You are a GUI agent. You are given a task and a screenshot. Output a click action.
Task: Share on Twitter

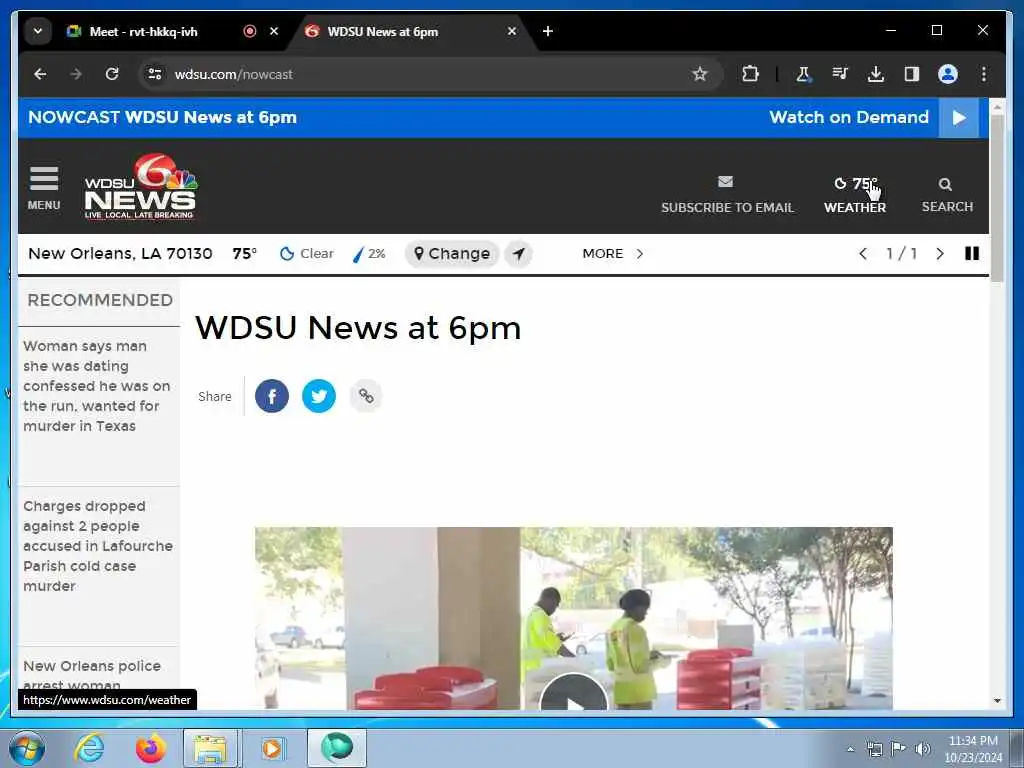pyautogui.click(x=319, y=396)
